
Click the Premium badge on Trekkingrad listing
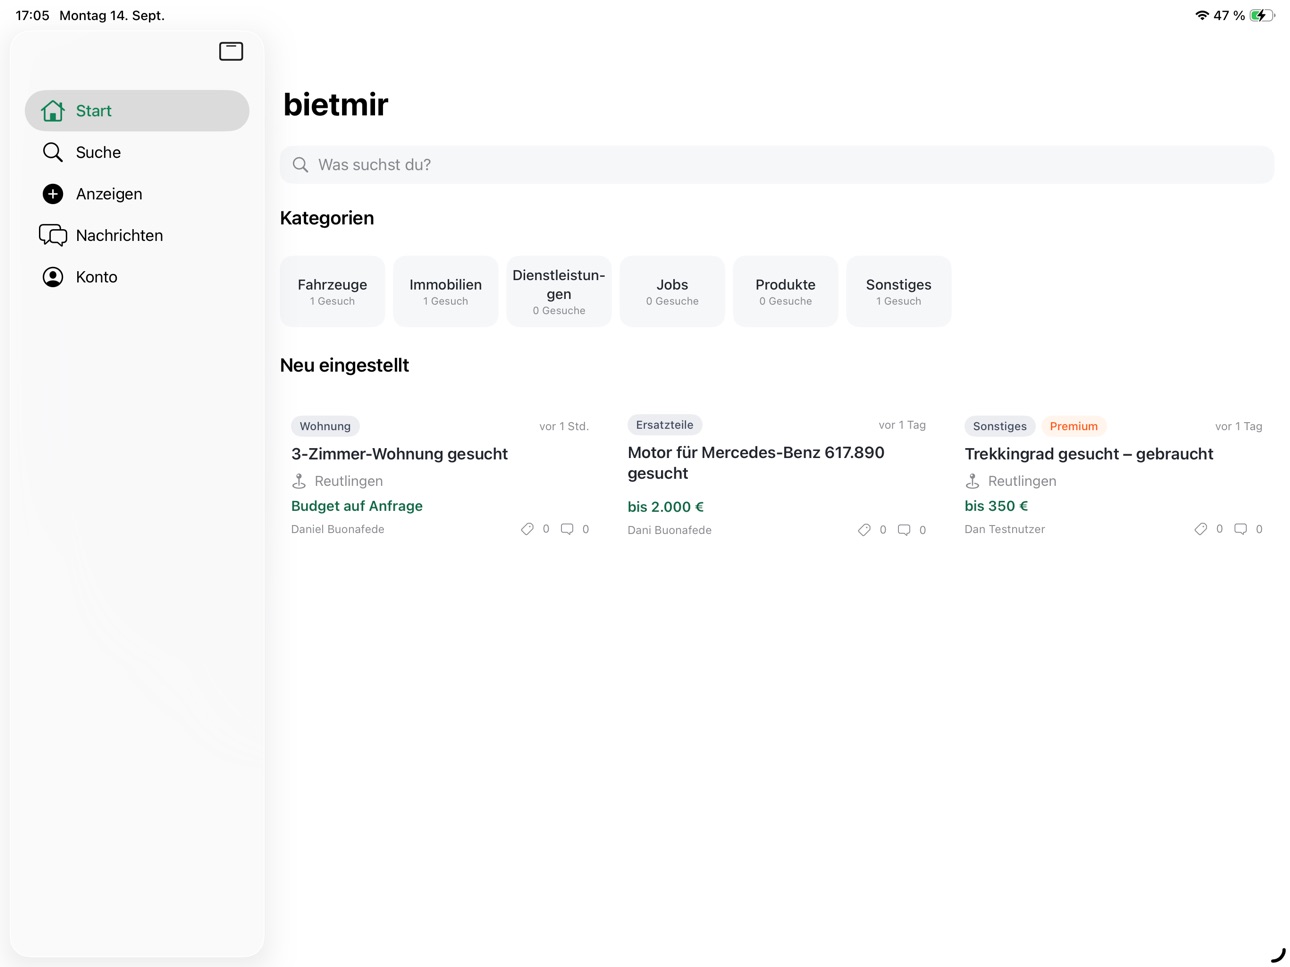(1074, 426)
